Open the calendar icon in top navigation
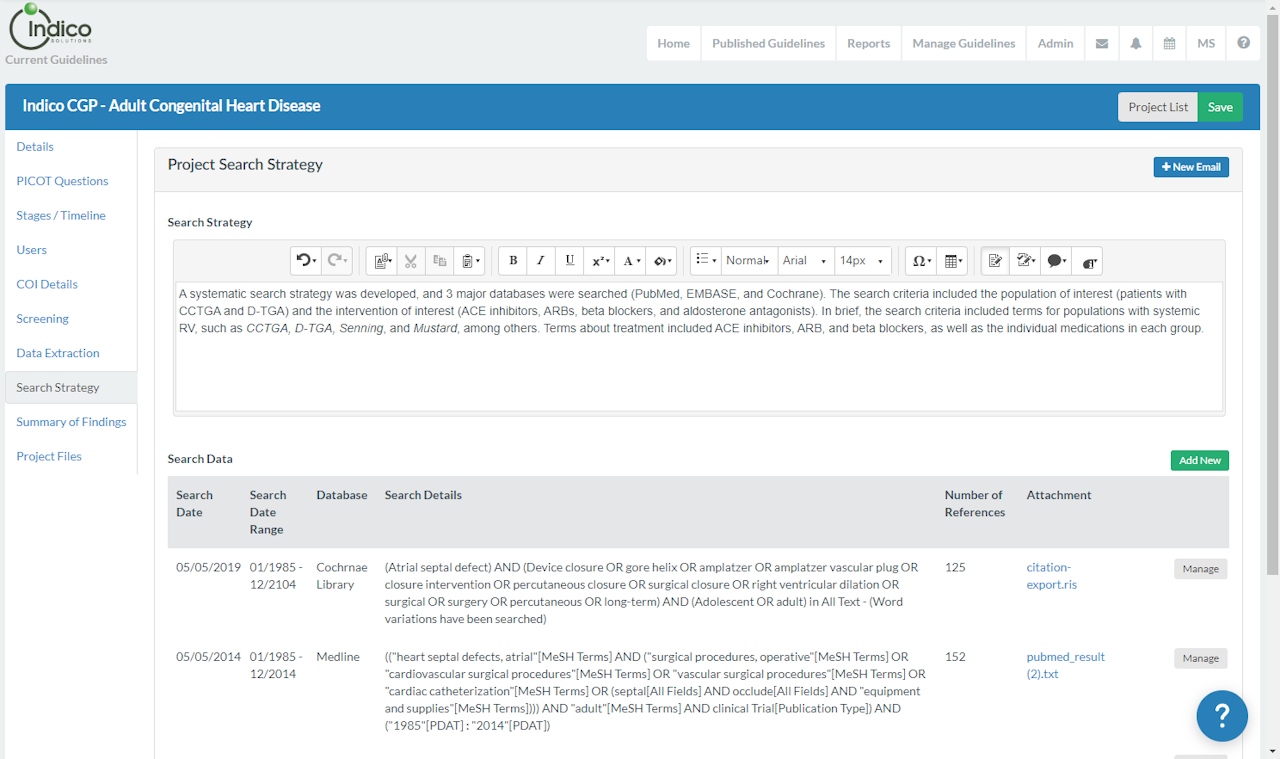 point(1170,43)
